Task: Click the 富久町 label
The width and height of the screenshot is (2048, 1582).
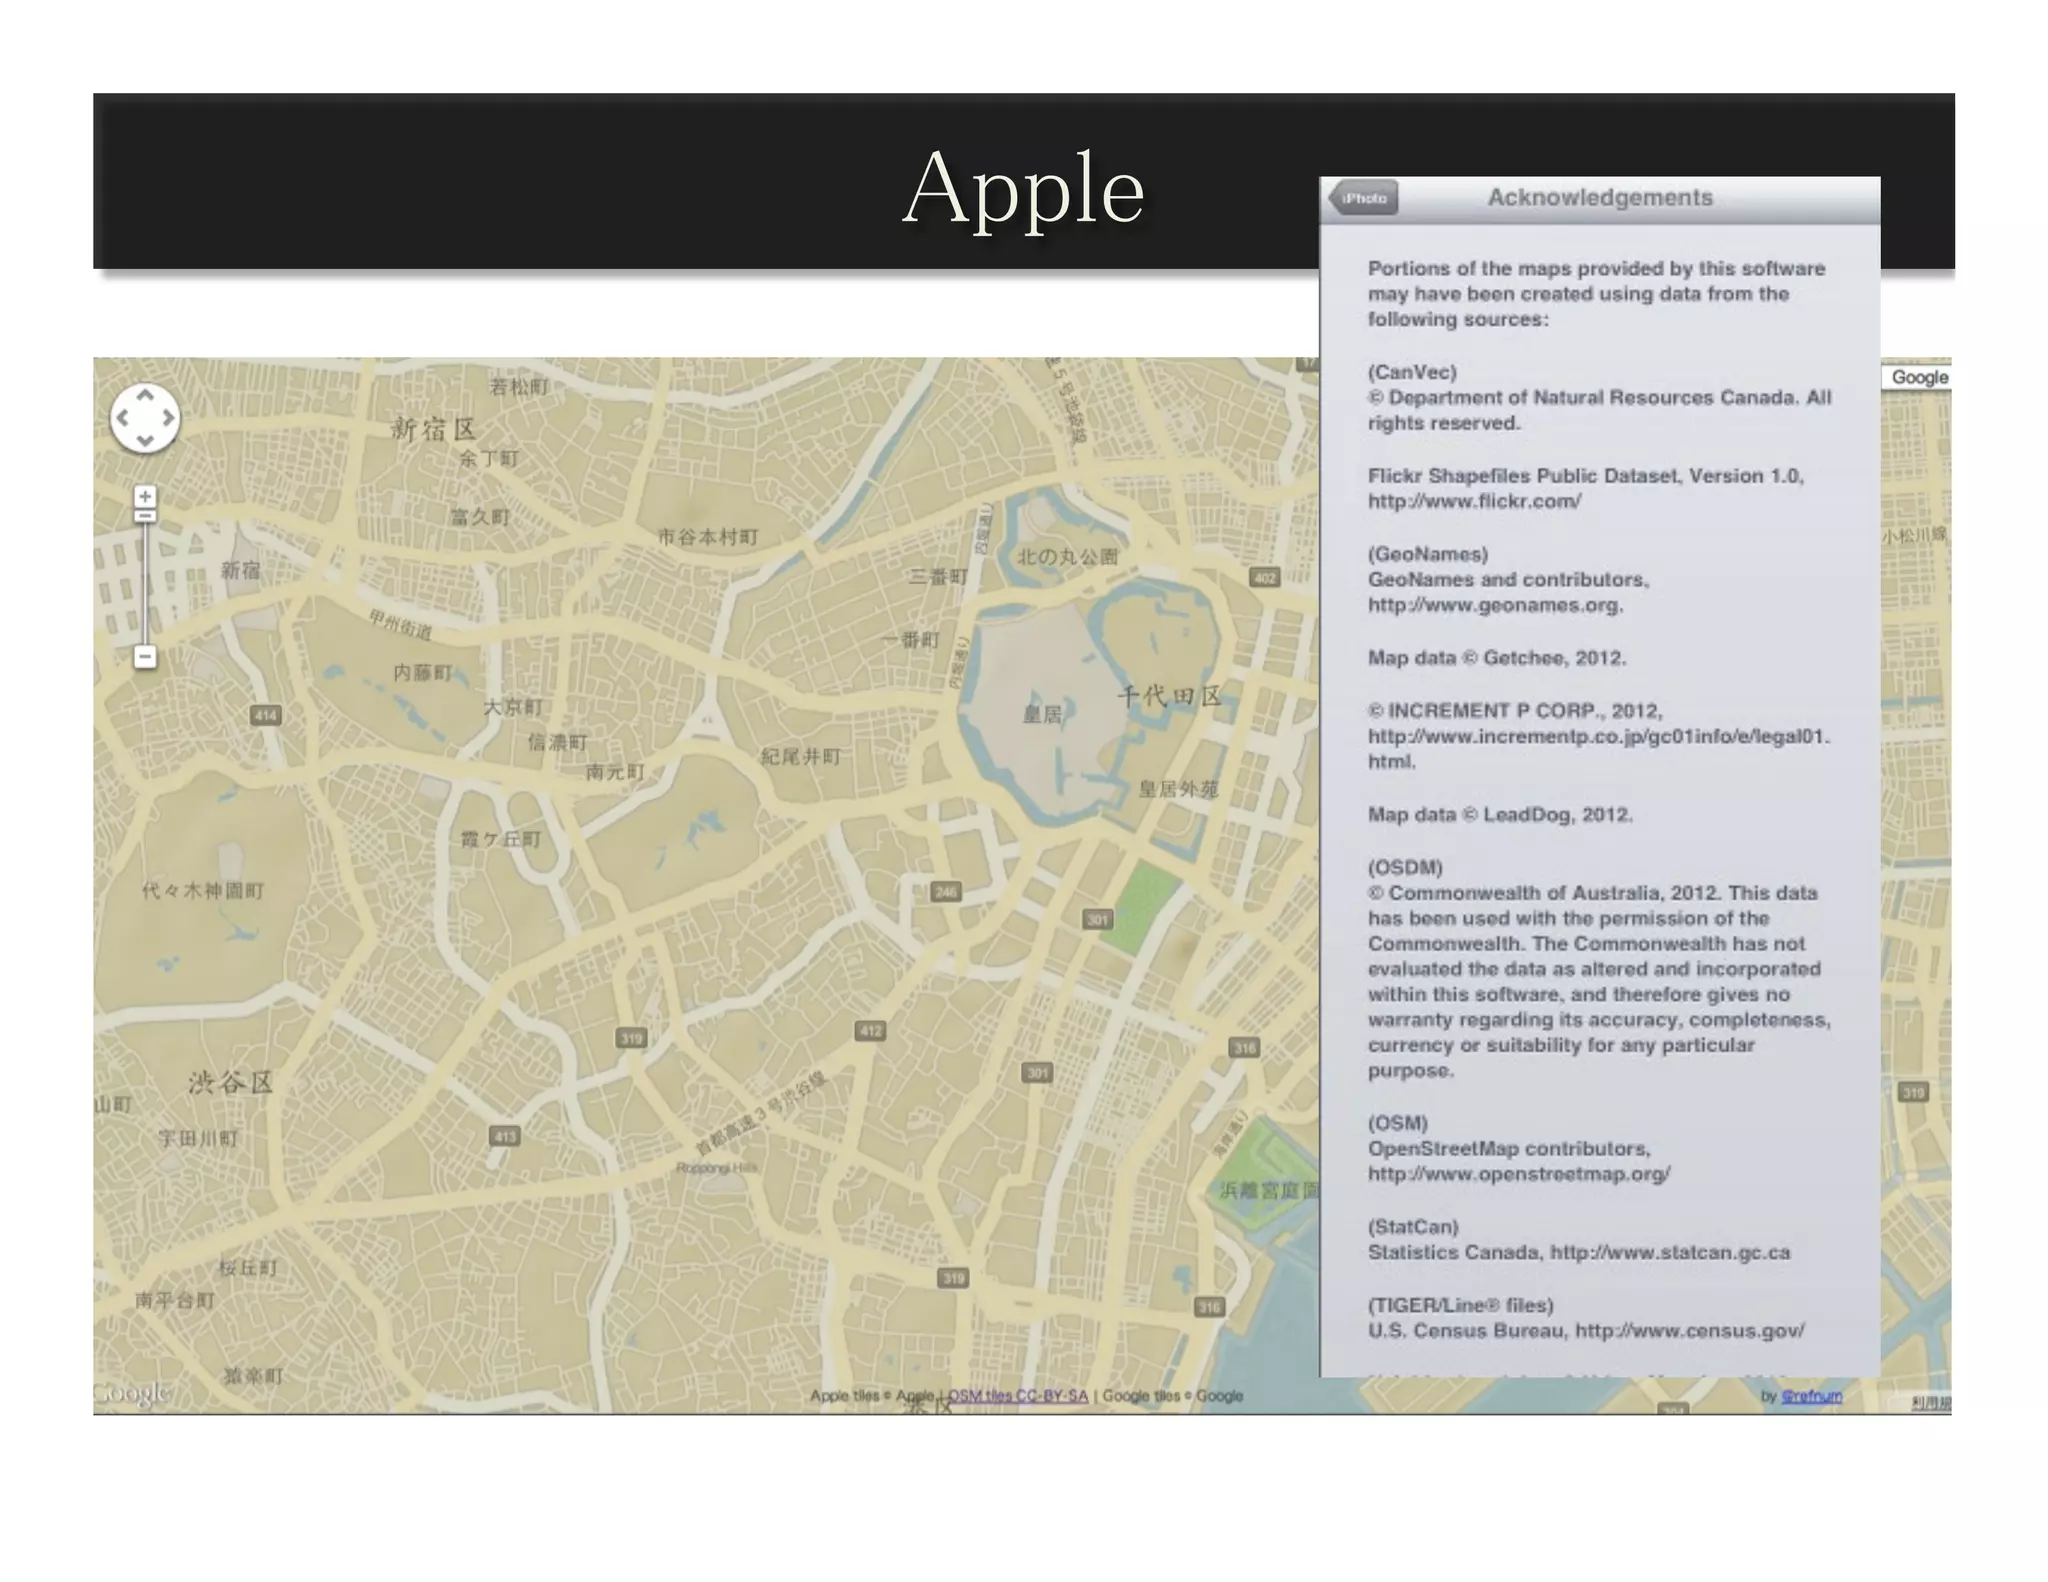Action: tap(480, 517)
